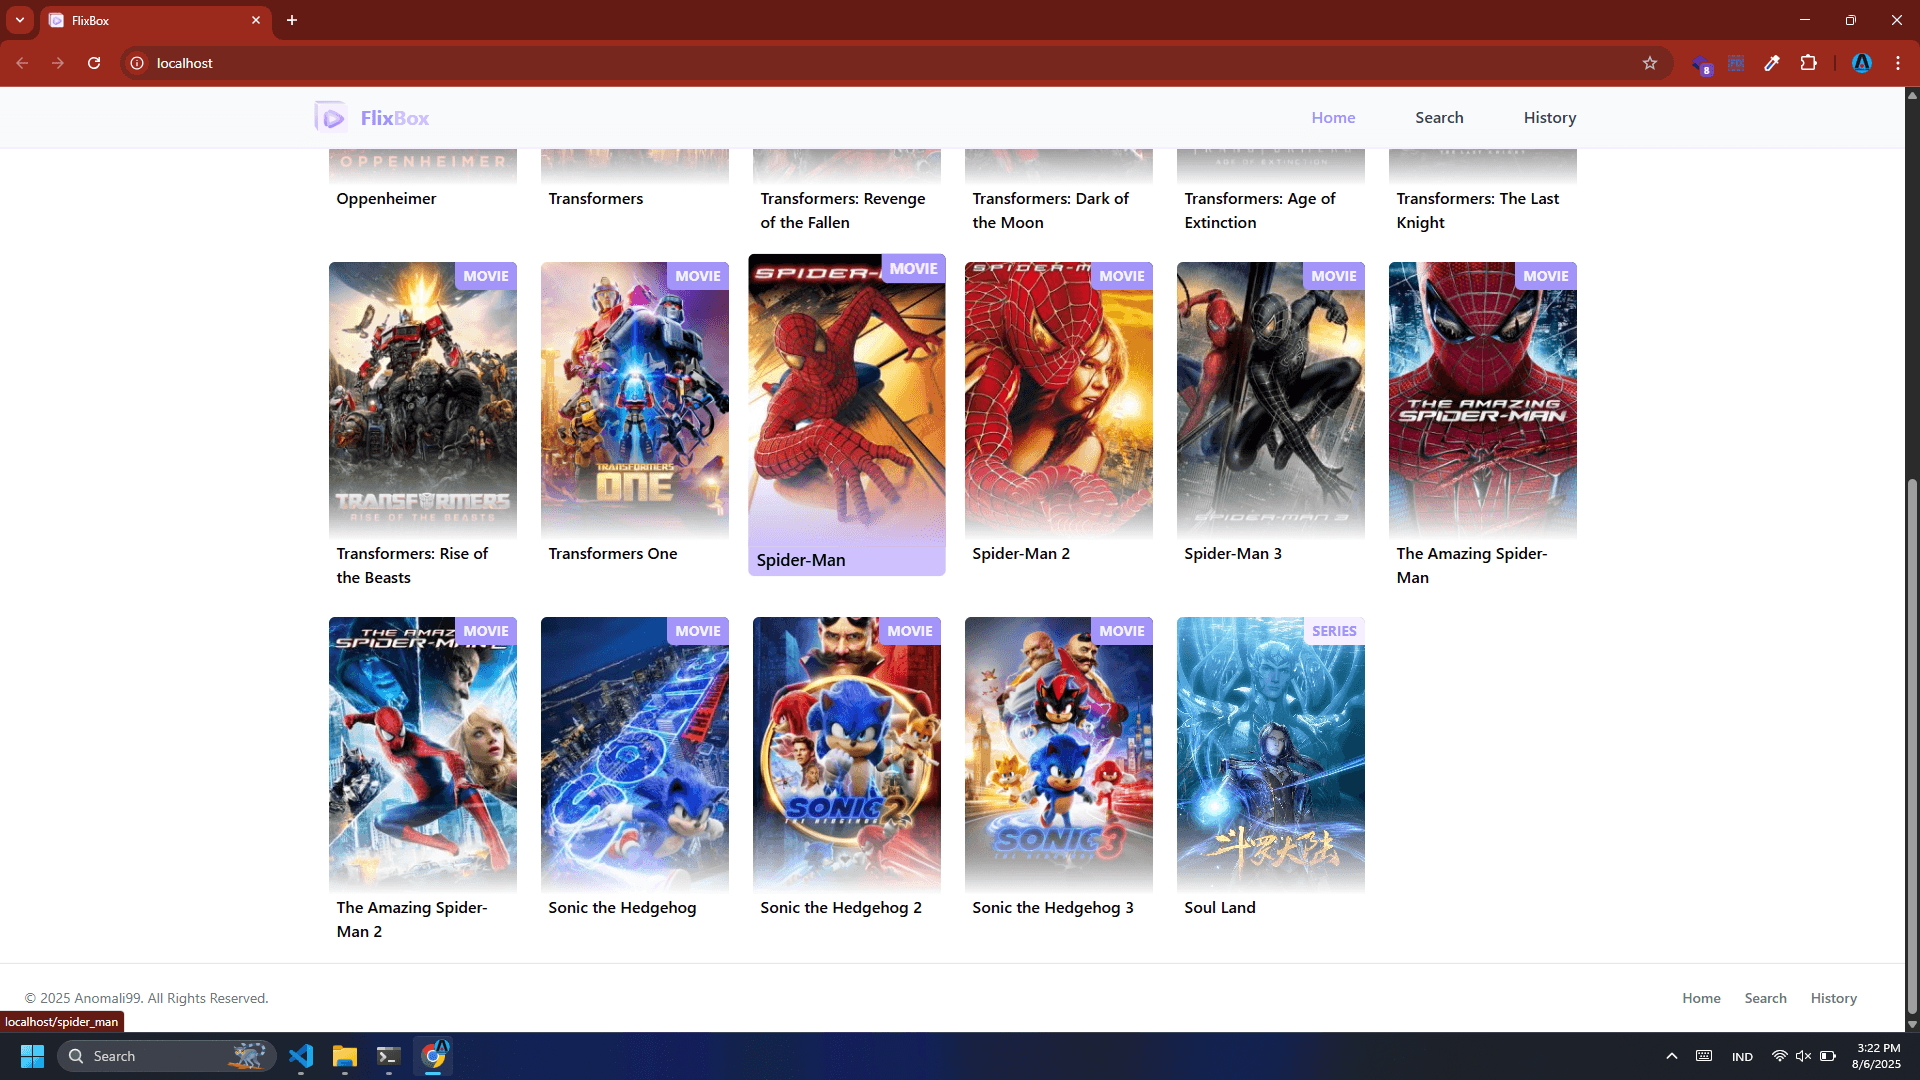Image resolution: width=1920 pixels, height=1080 pixels.
Task: Open the tab search dropdown arrow
Action: 20,20
